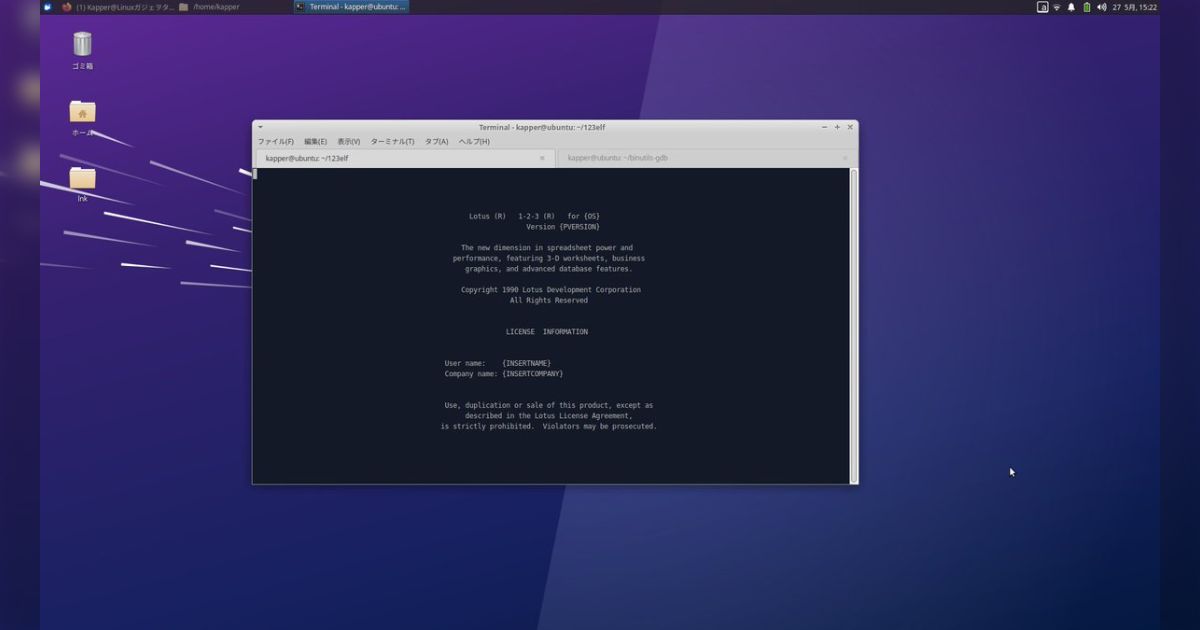1200x630 pixels.
Task: Click "Version {PVERSION}" text line
Action: [x=563, y=227]
